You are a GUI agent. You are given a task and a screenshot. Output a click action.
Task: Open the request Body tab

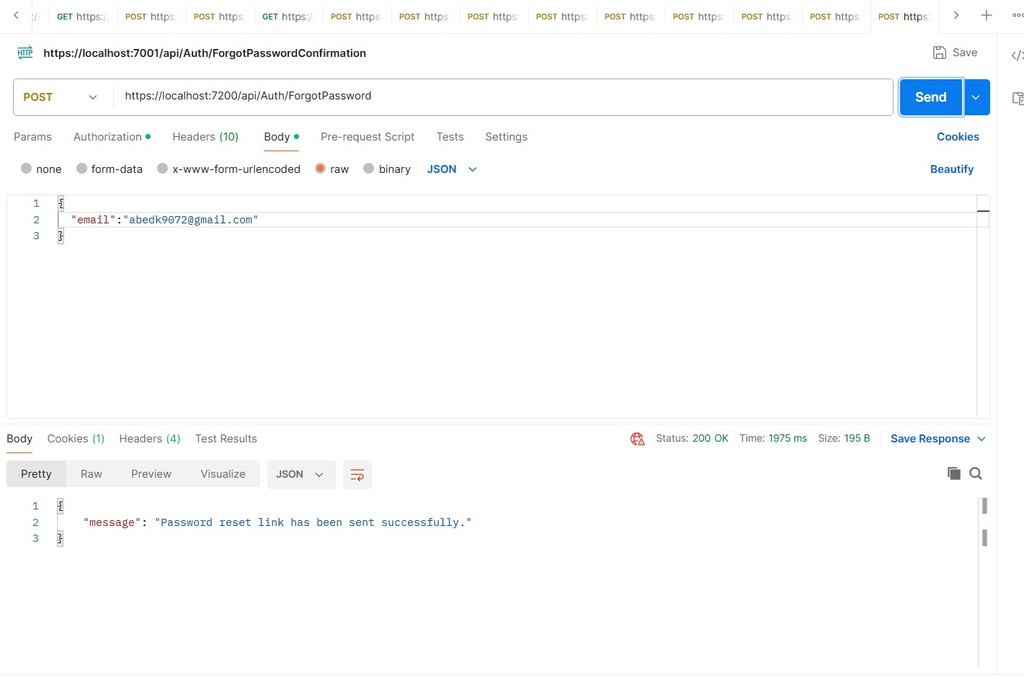[281, 137]
